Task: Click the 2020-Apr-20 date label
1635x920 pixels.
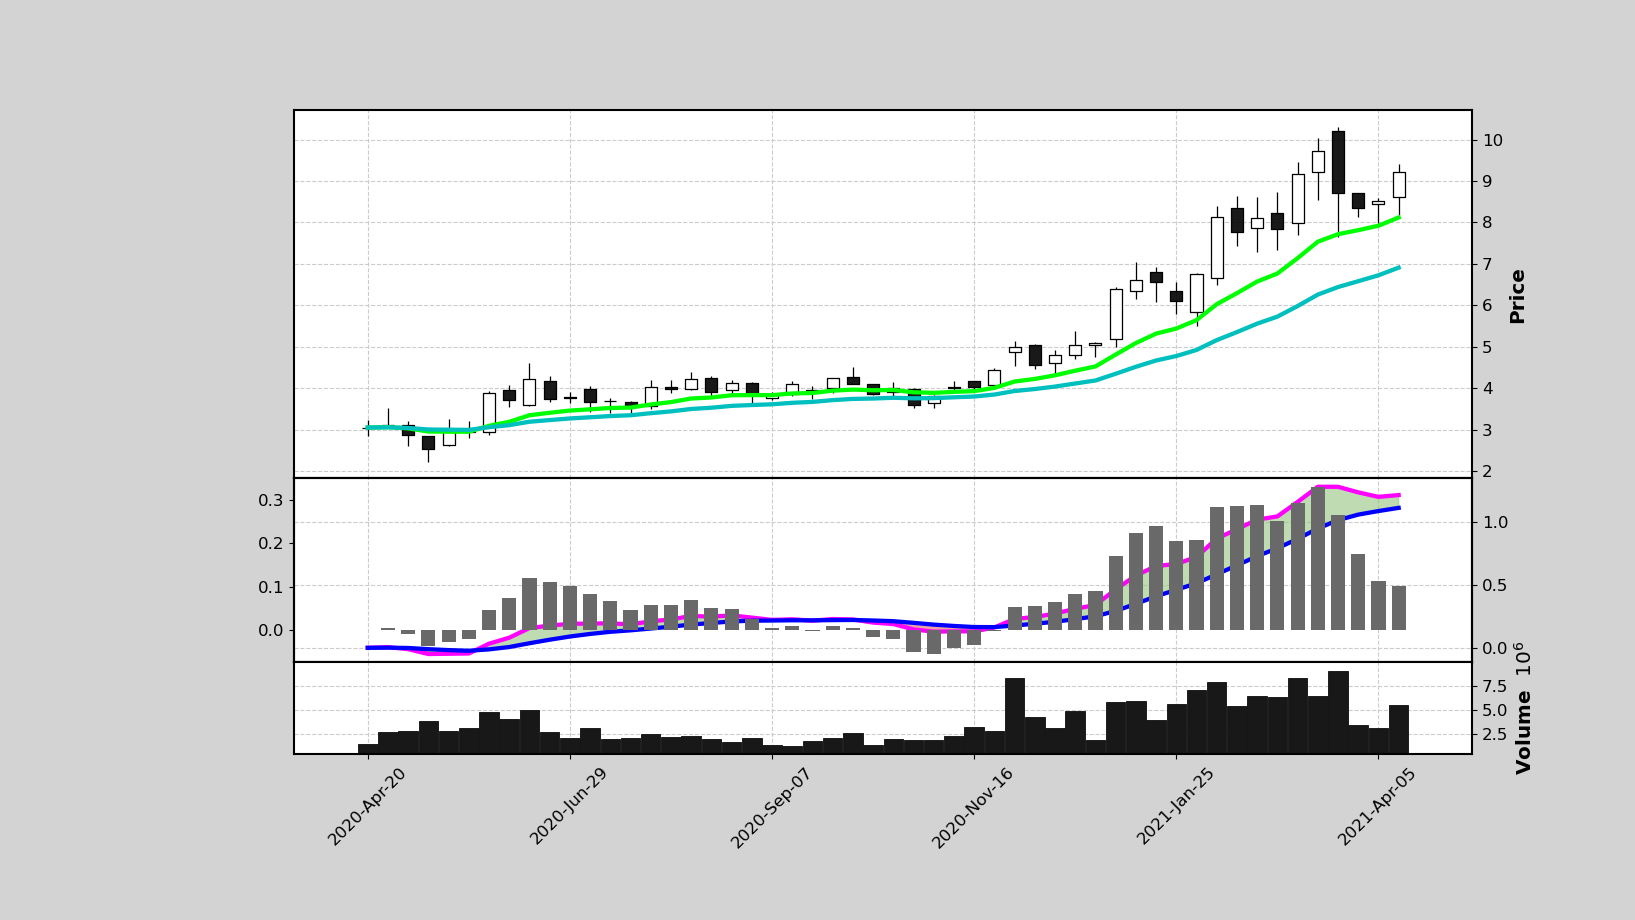Action: tap(367, 807)
